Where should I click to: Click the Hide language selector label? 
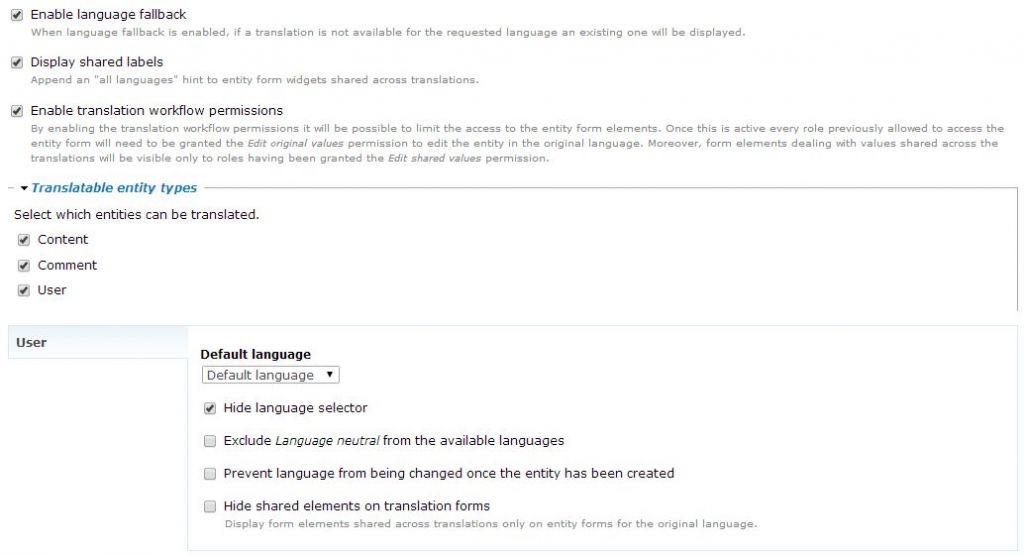pyautogui.click(x=295, y=408)
